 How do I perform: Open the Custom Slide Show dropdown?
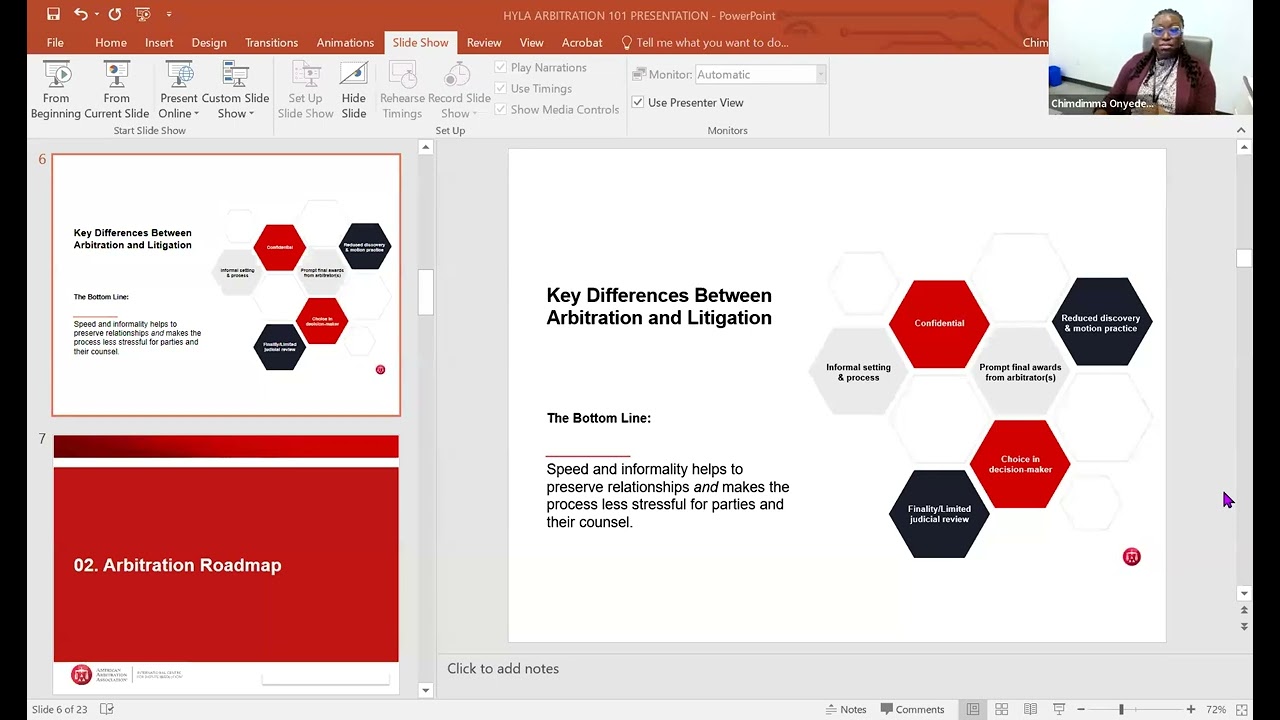click(235, 90)
